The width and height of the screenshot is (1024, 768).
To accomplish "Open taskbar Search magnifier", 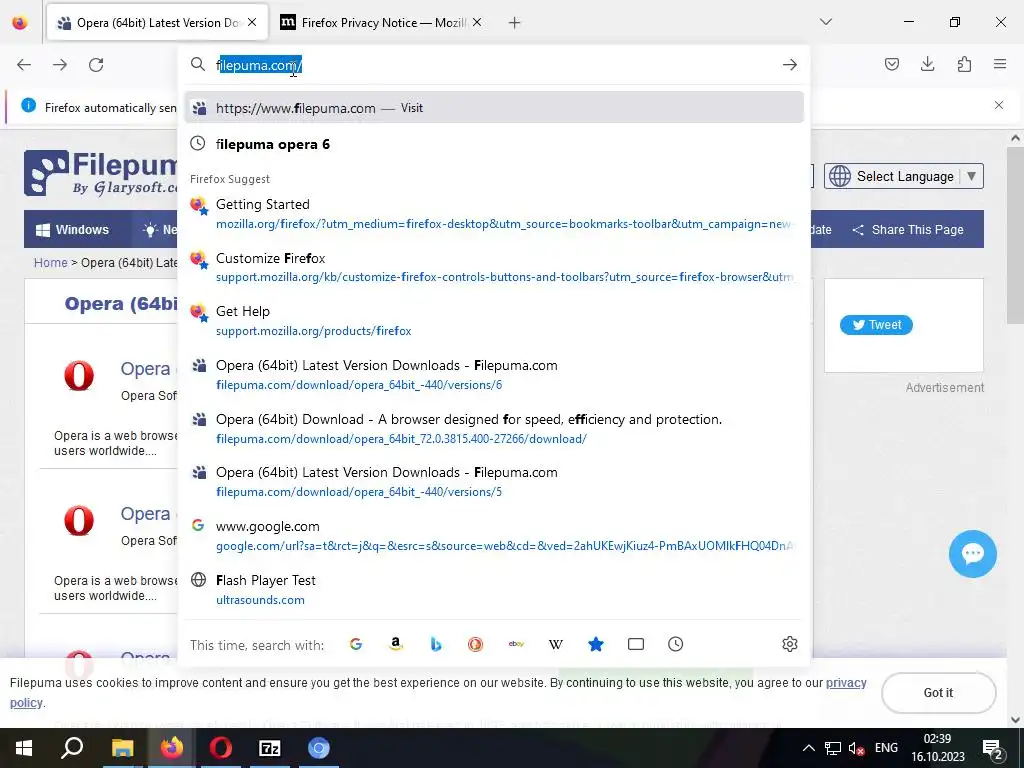I will tap(72, 748).
